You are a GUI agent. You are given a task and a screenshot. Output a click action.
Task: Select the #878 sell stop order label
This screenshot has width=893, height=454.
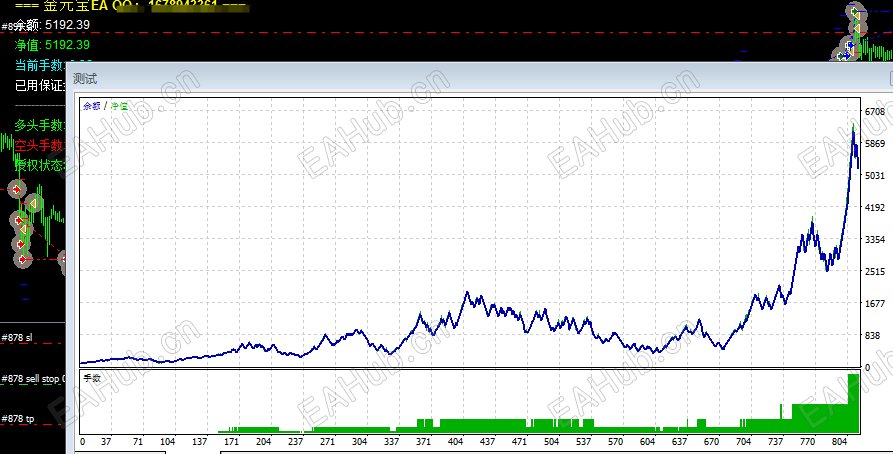click(33, 379)
